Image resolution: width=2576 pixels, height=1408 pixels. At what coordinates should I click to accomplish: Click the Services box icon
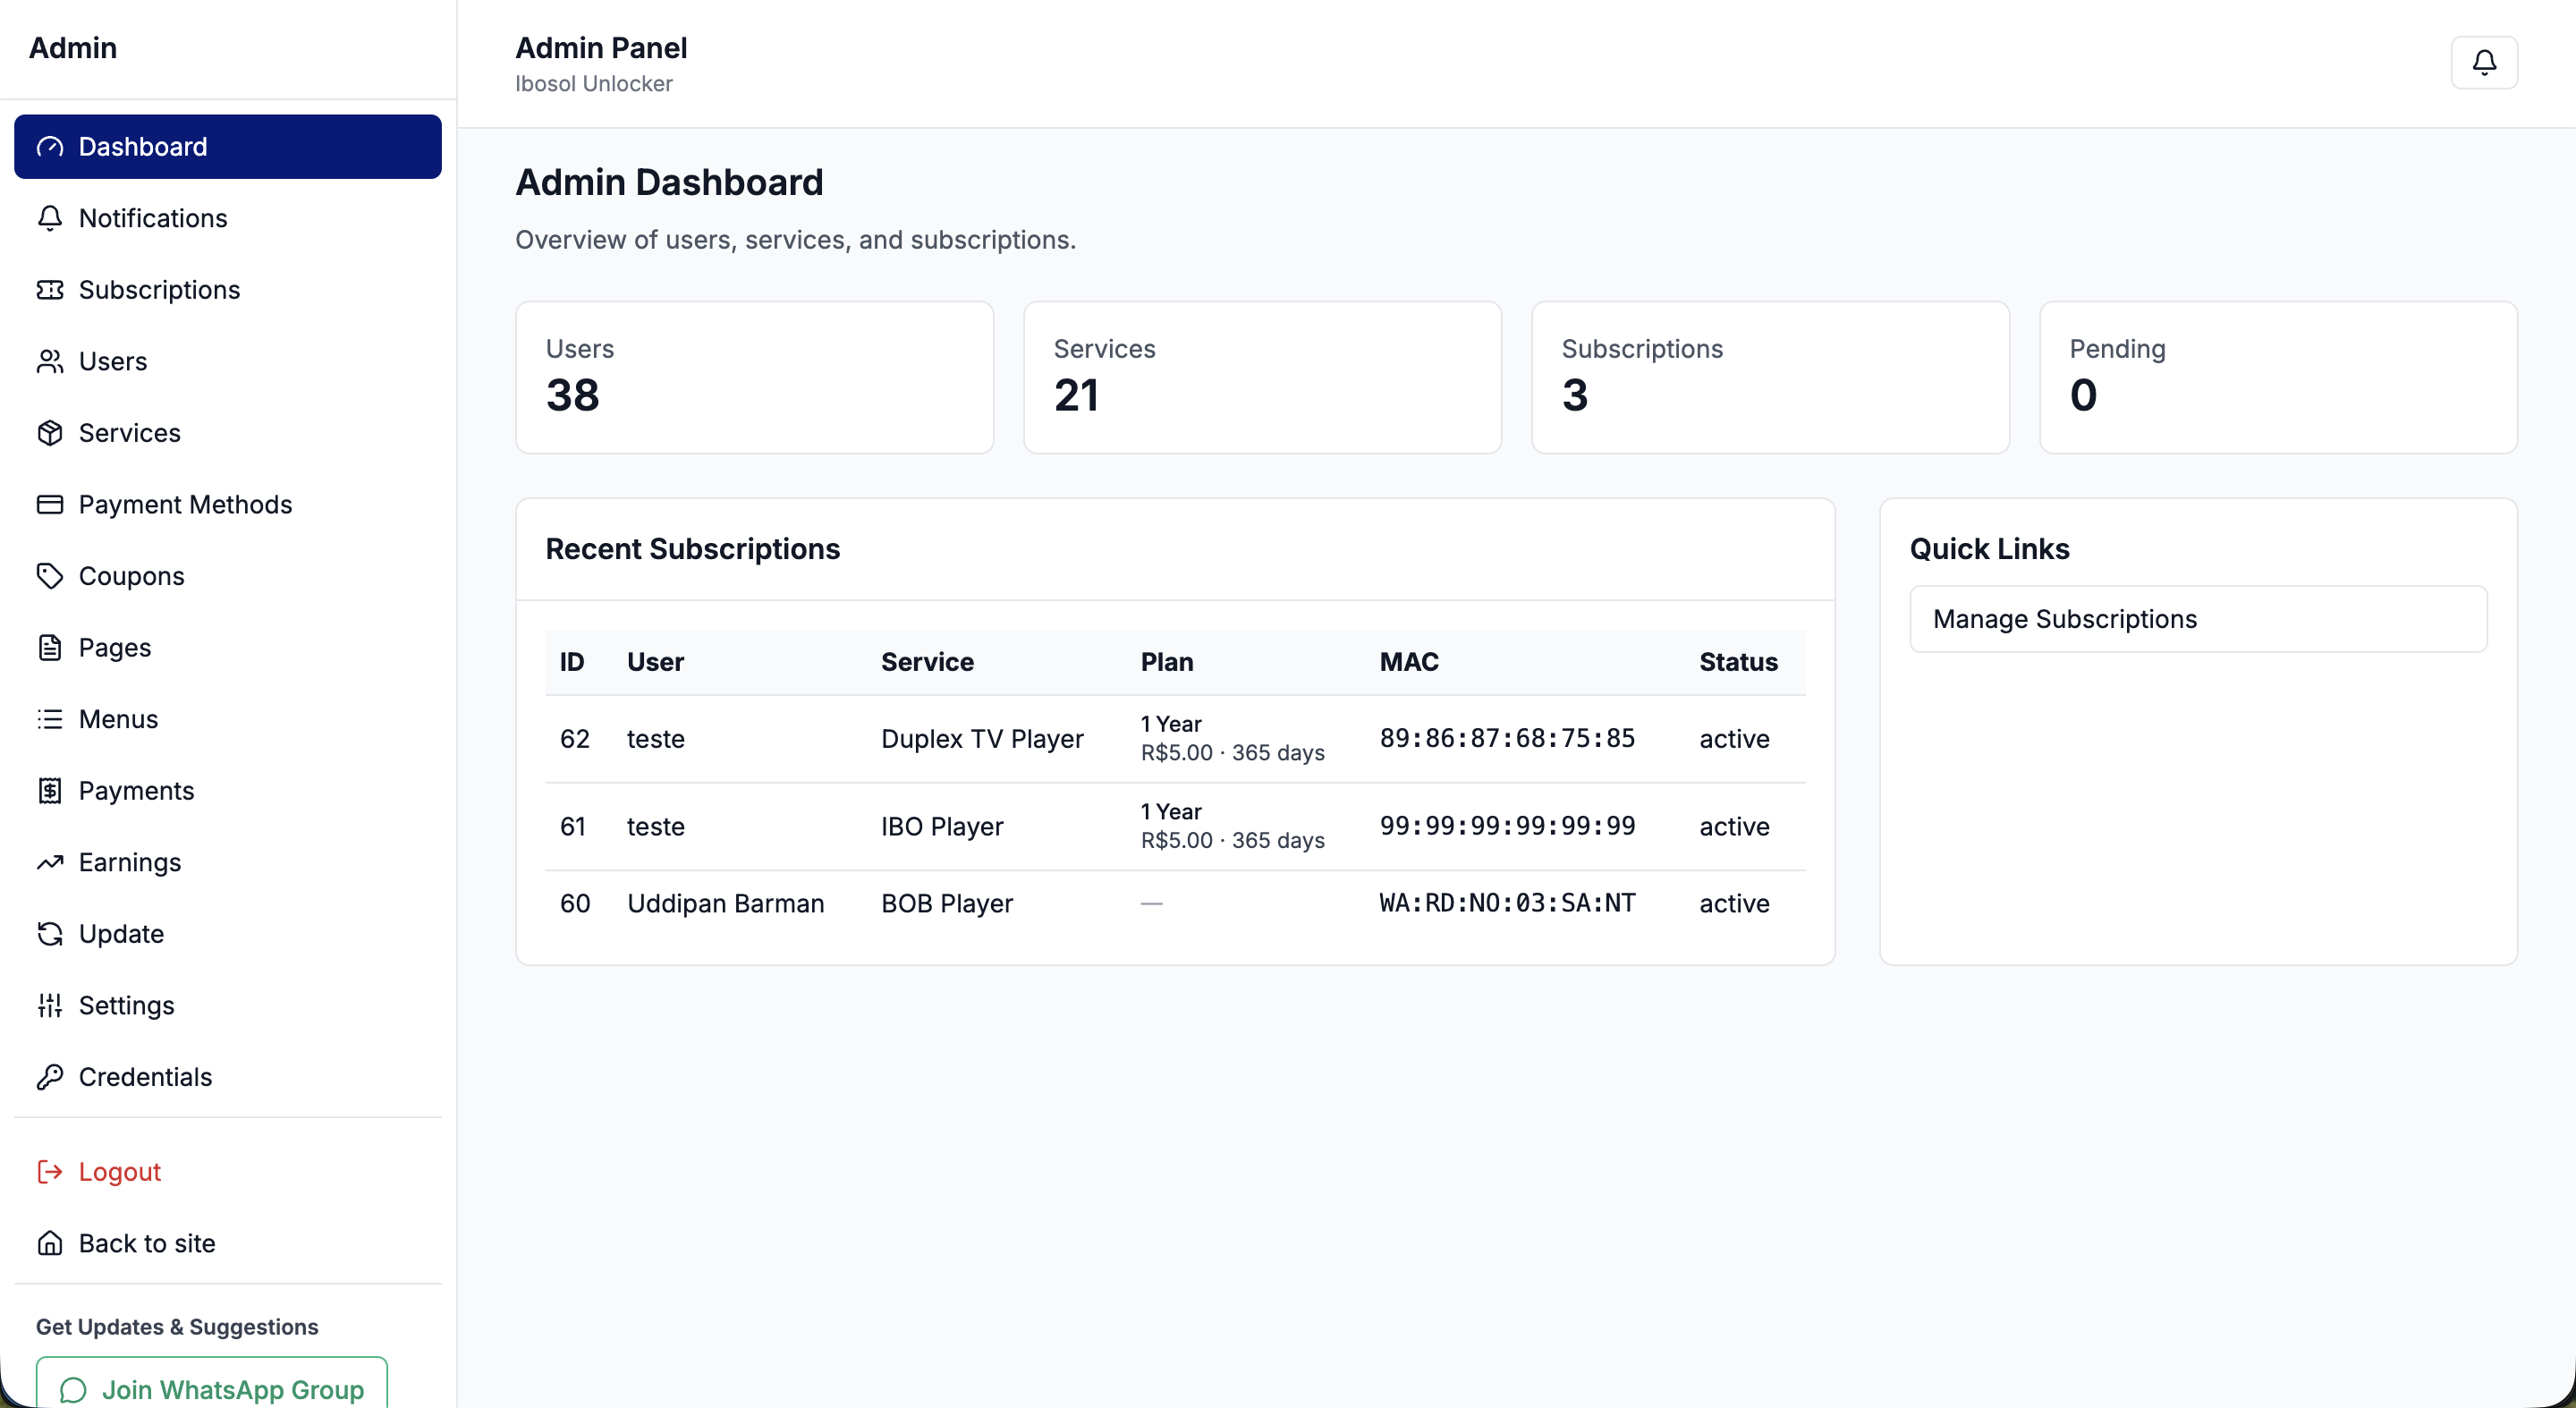click(50, 433)
